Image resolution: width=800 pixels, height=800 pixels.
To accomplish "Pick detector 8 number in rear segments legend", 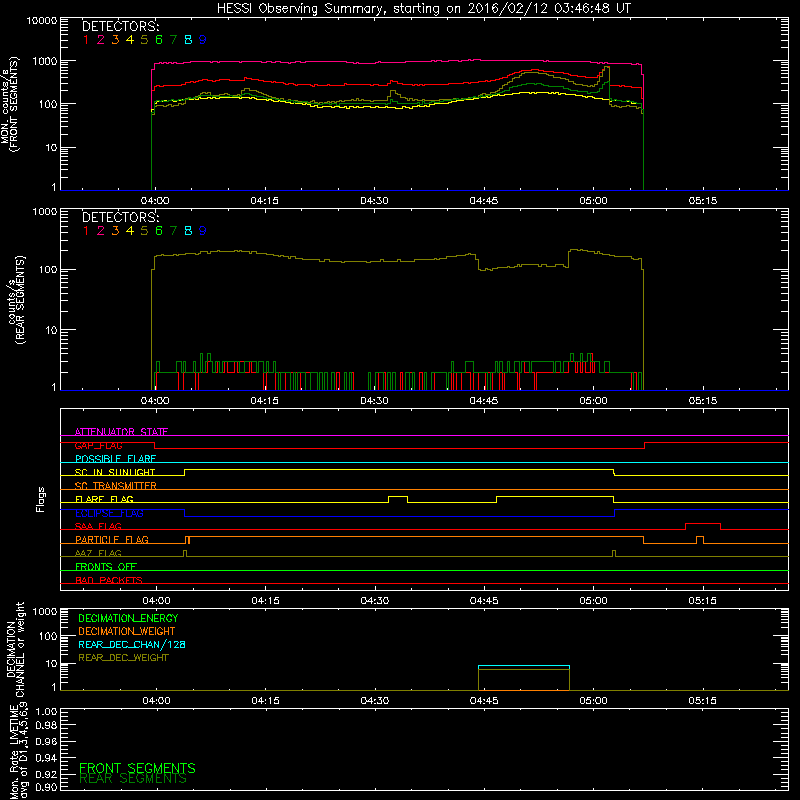I will point(188,231).
